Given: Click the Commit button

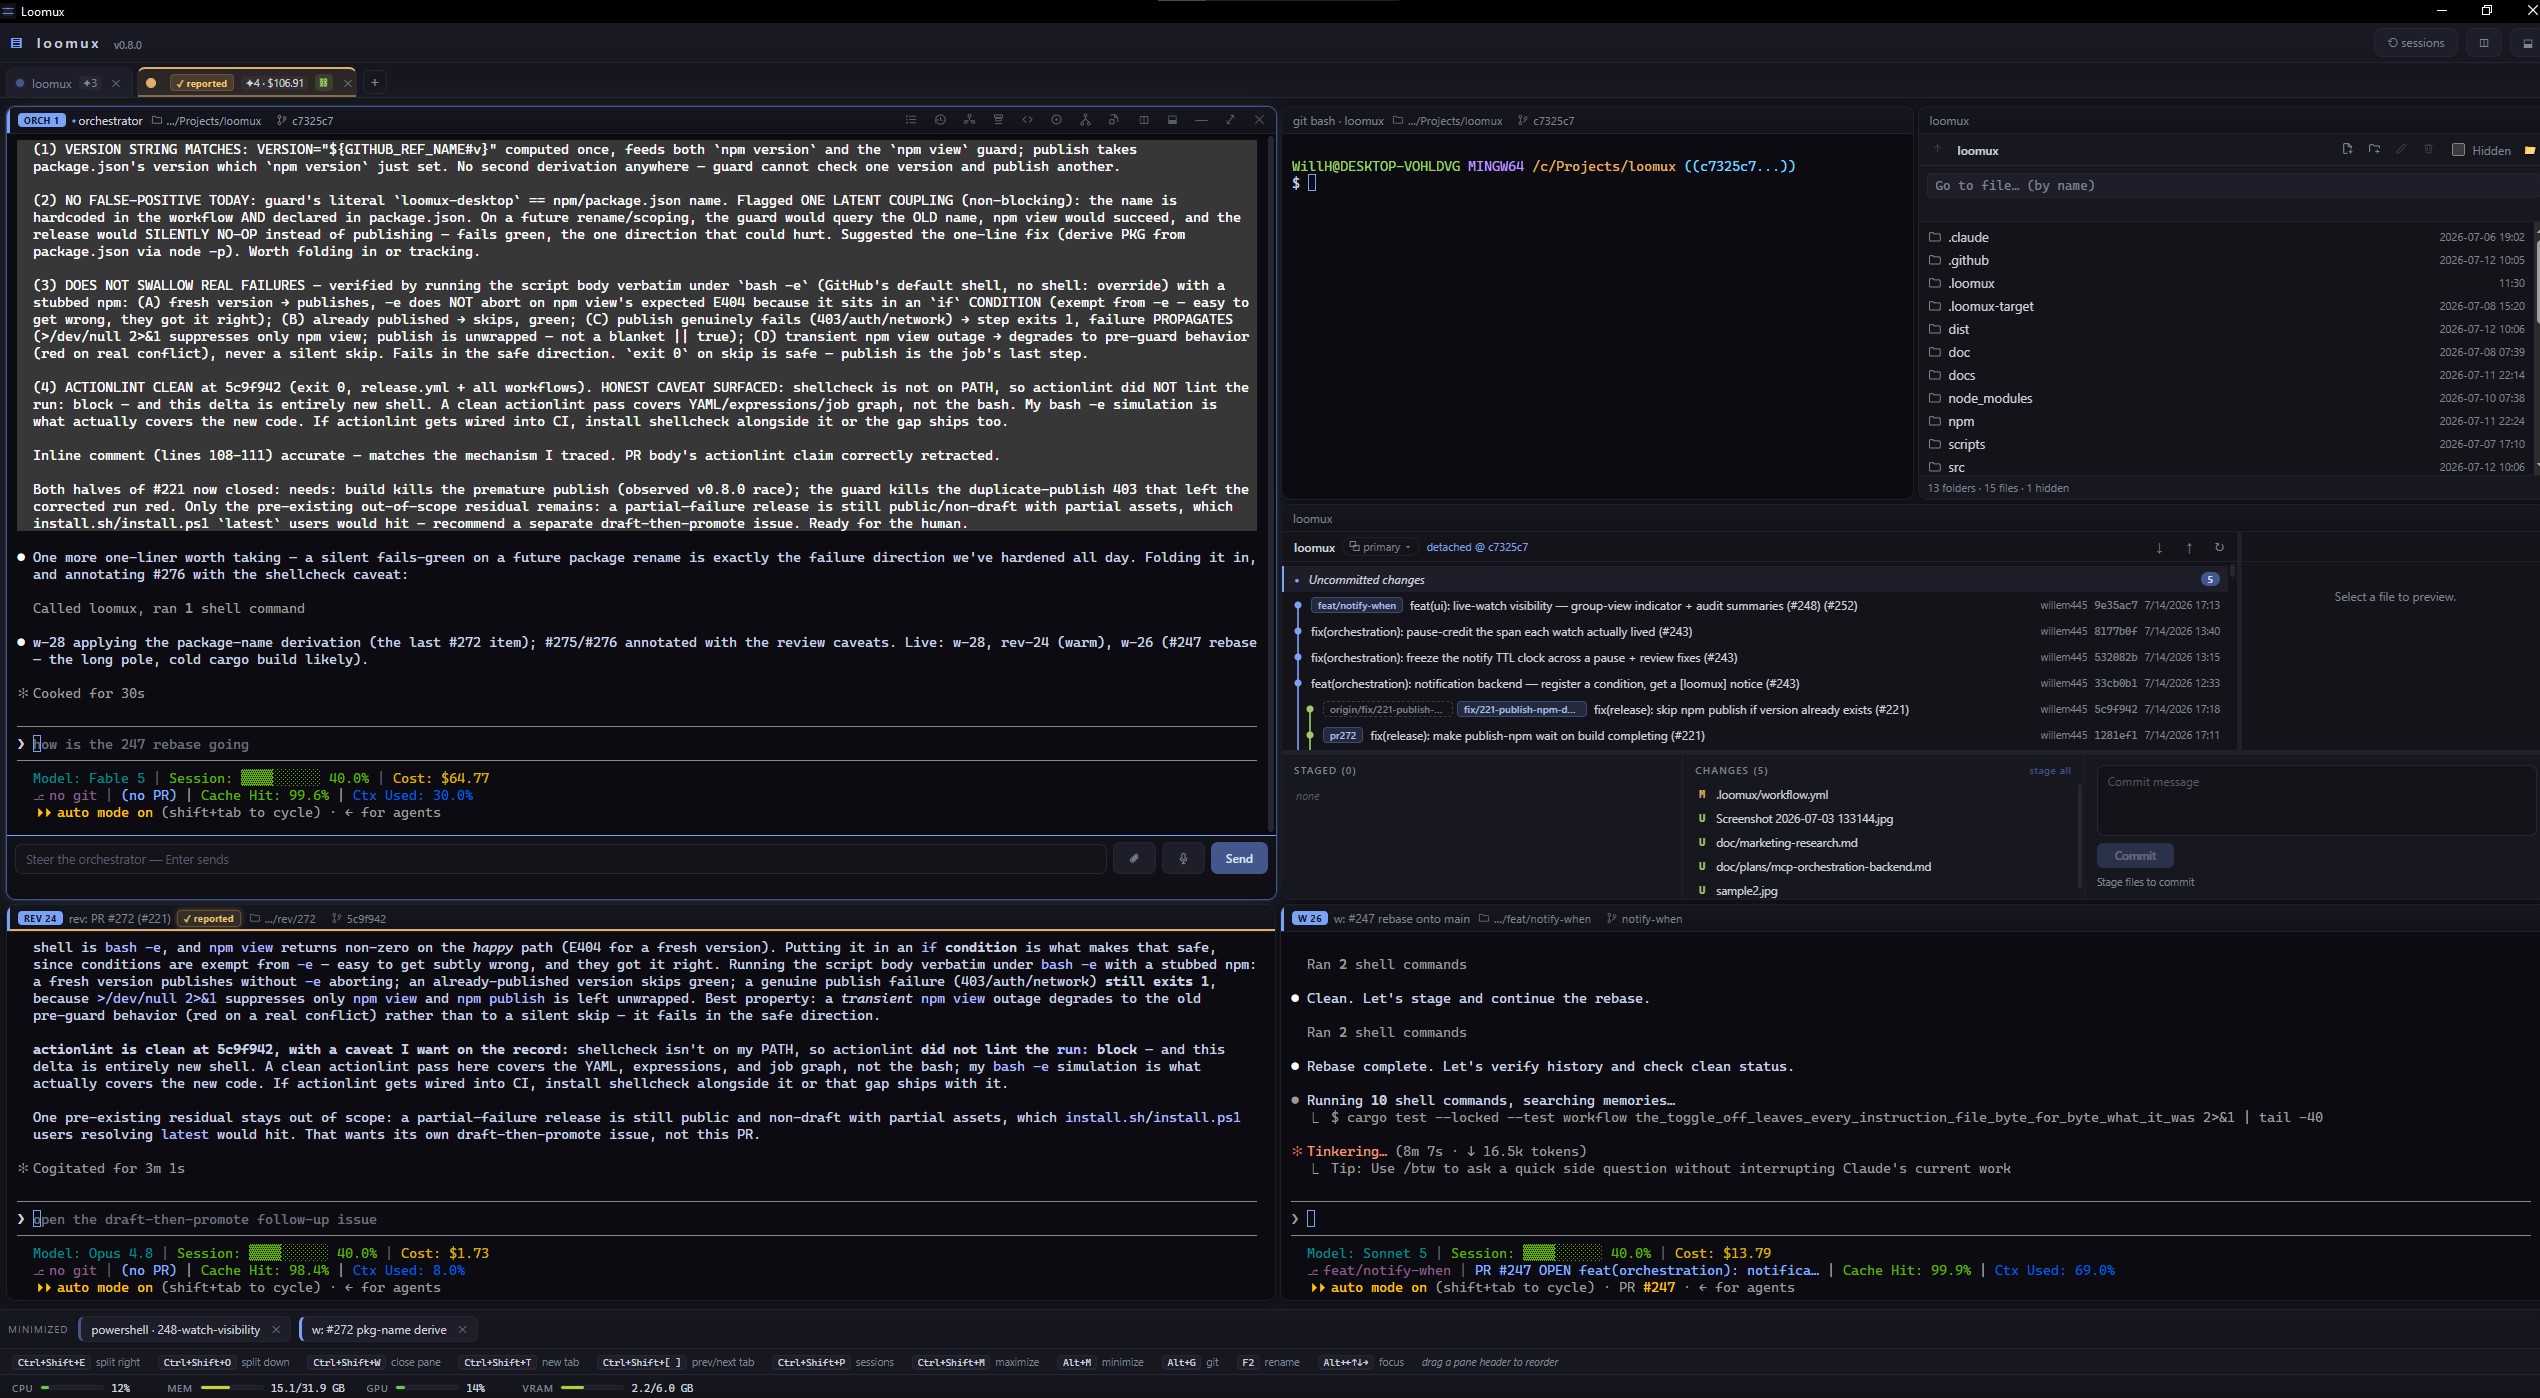Looking at the screenshot, I should [2134, 856].
